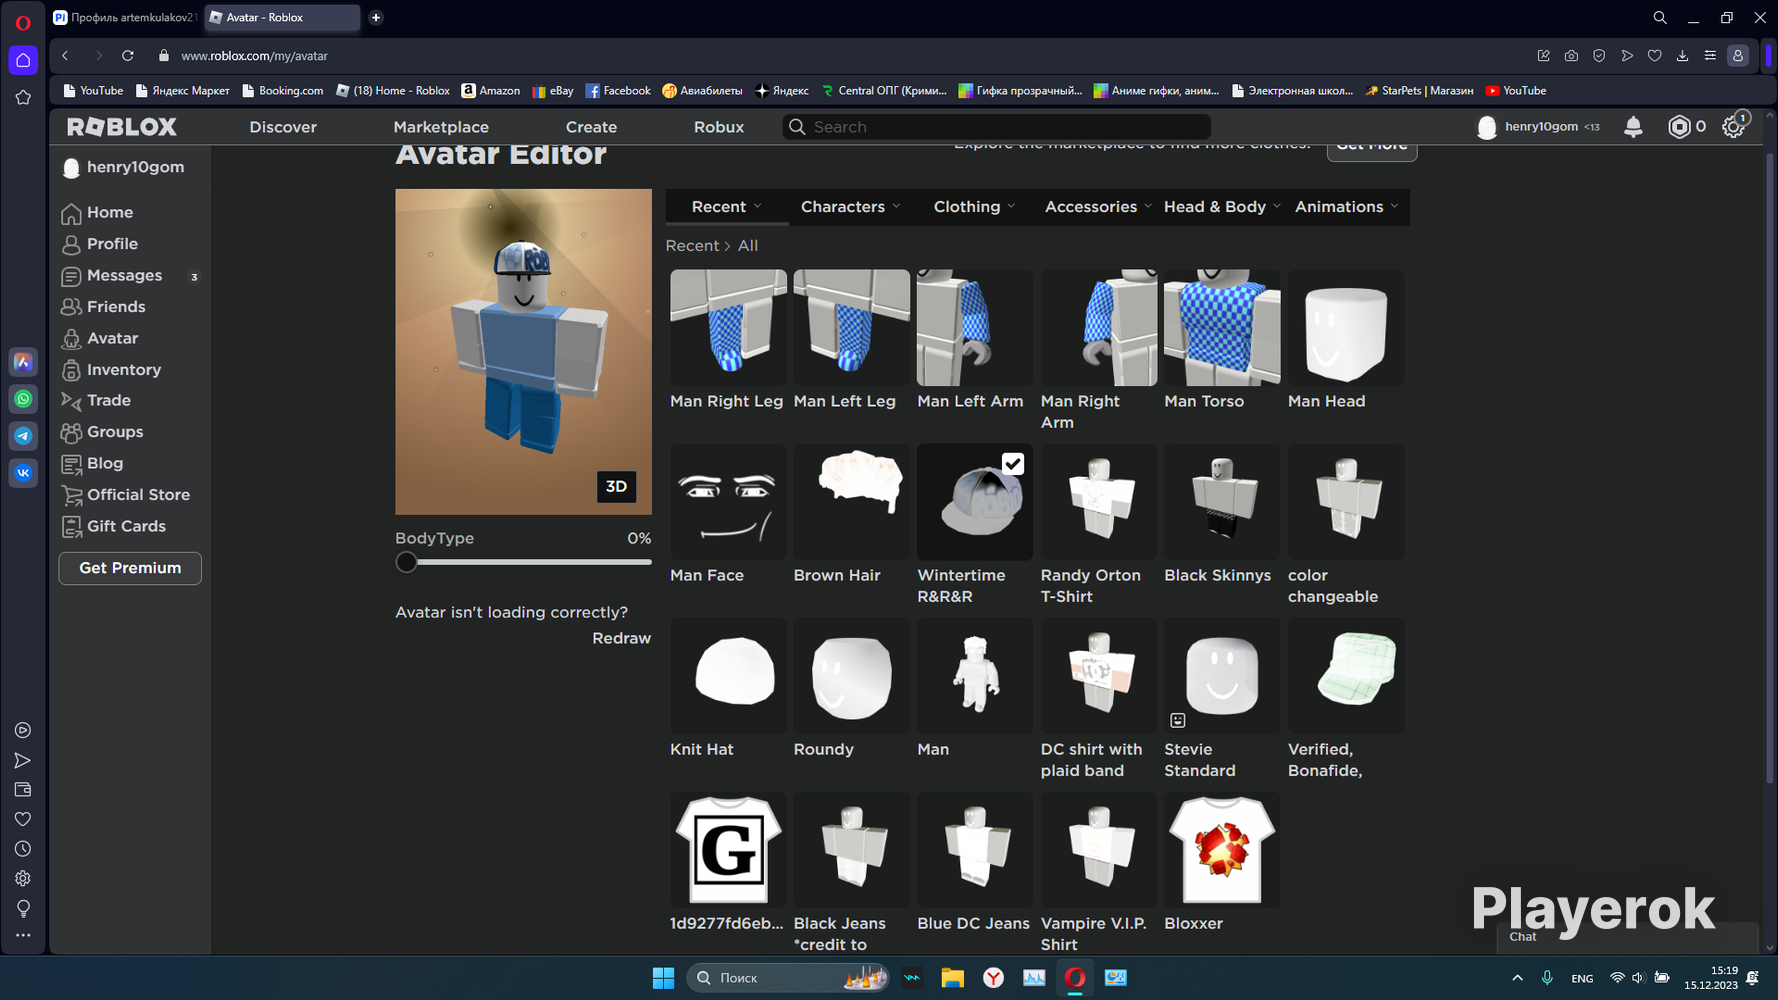
Task: Go to the Roblox logo home
Action: point(122,127)
